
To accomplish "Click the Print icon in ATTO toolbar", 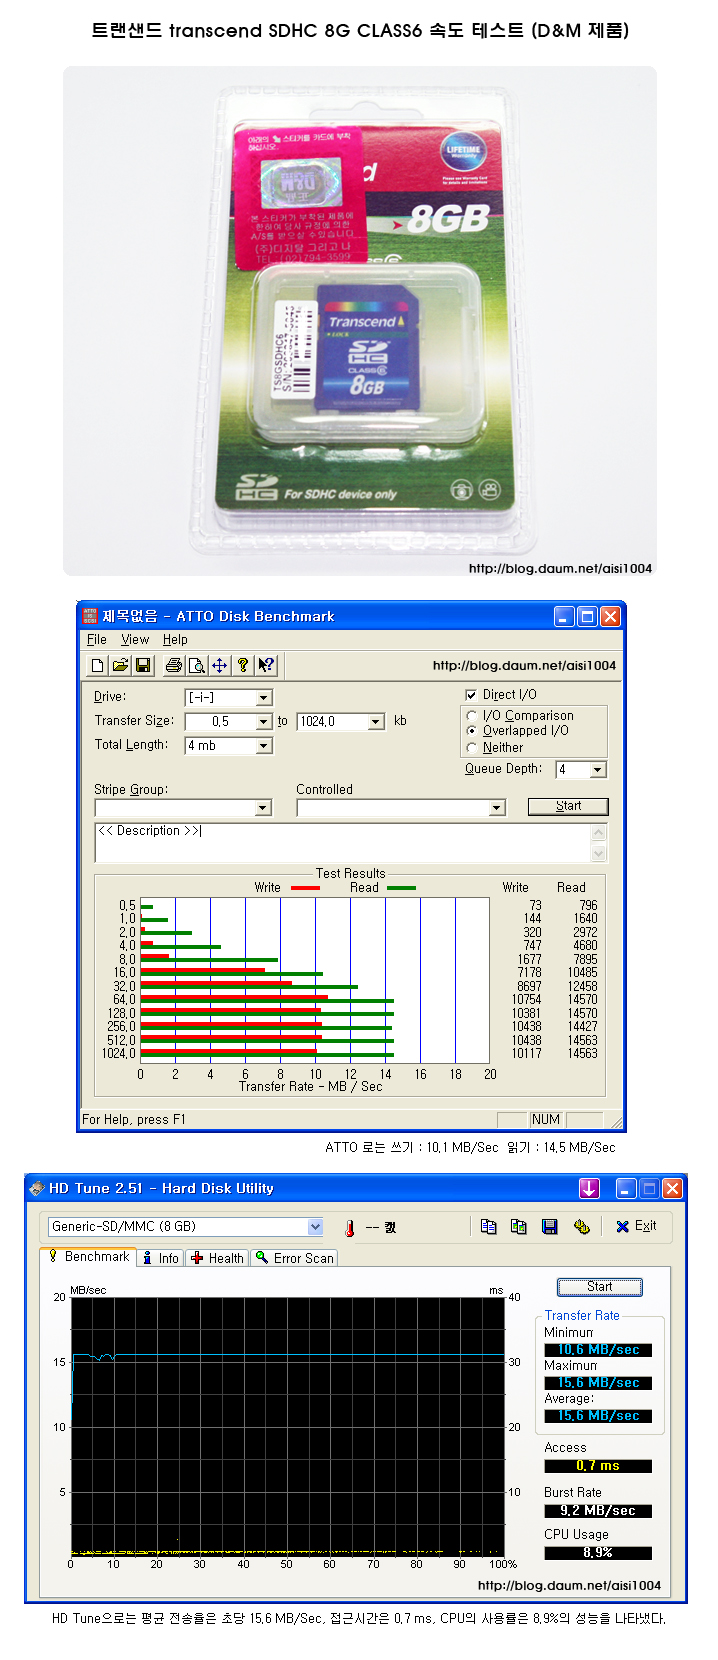I will [x=174, y=665].
